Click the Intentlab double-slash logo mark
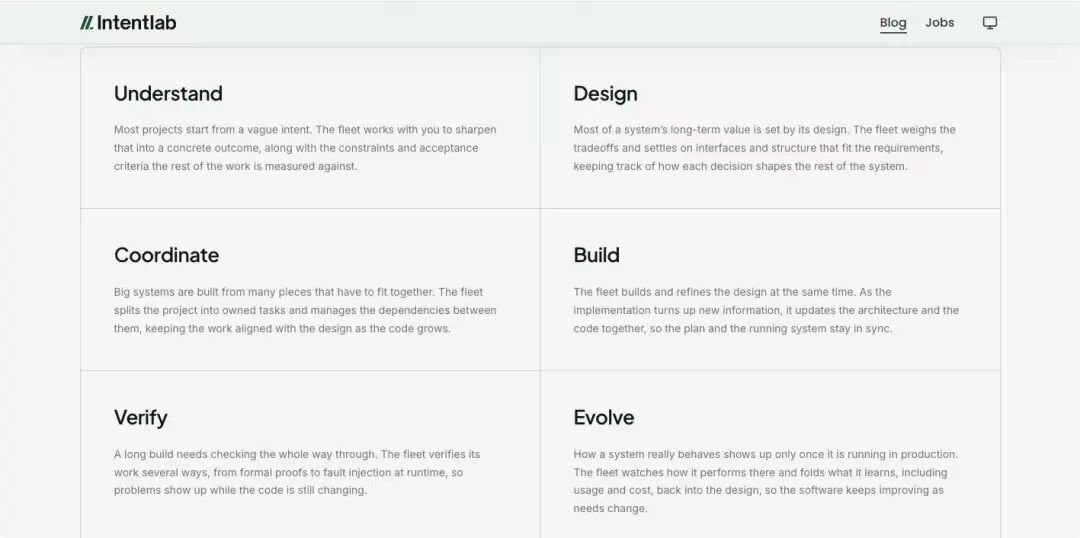This screenshot has height=538, width=1080. click(x=86, y=23)
